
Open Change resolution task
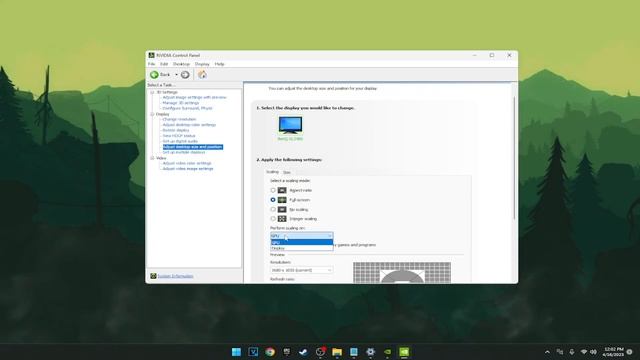point(179,119)
